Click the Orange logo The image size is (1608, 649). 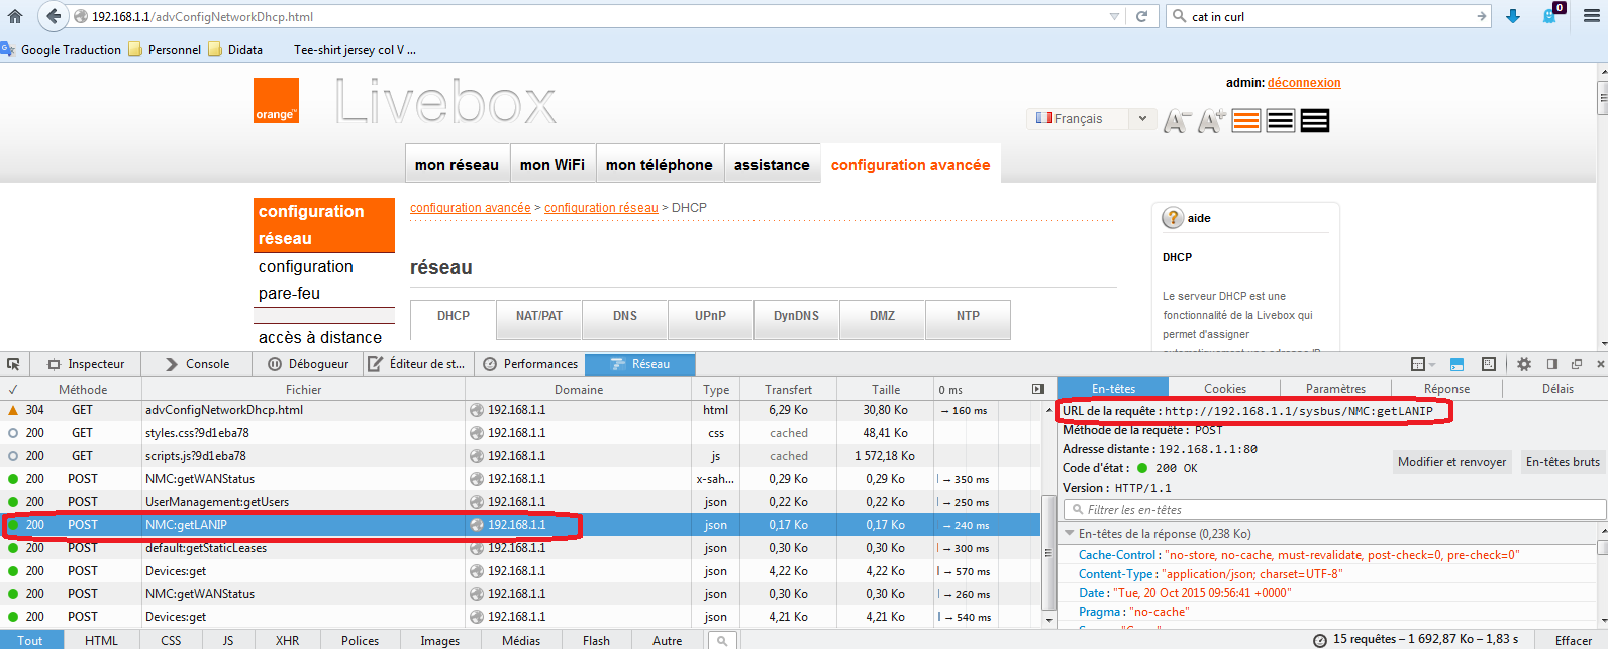pos(276,101)
